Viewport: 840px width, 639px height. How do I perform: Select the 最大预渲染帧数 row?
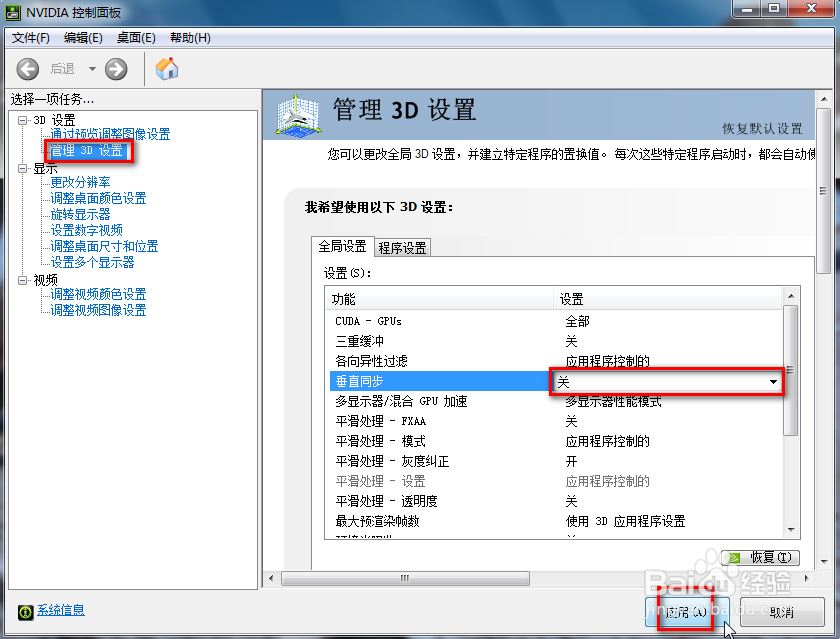click(556, 521)
